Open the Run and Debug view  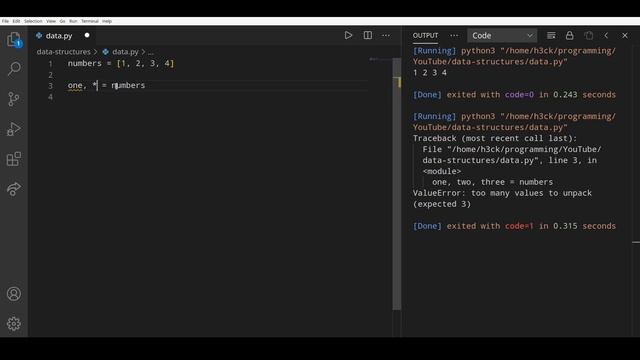click(14, 129)
